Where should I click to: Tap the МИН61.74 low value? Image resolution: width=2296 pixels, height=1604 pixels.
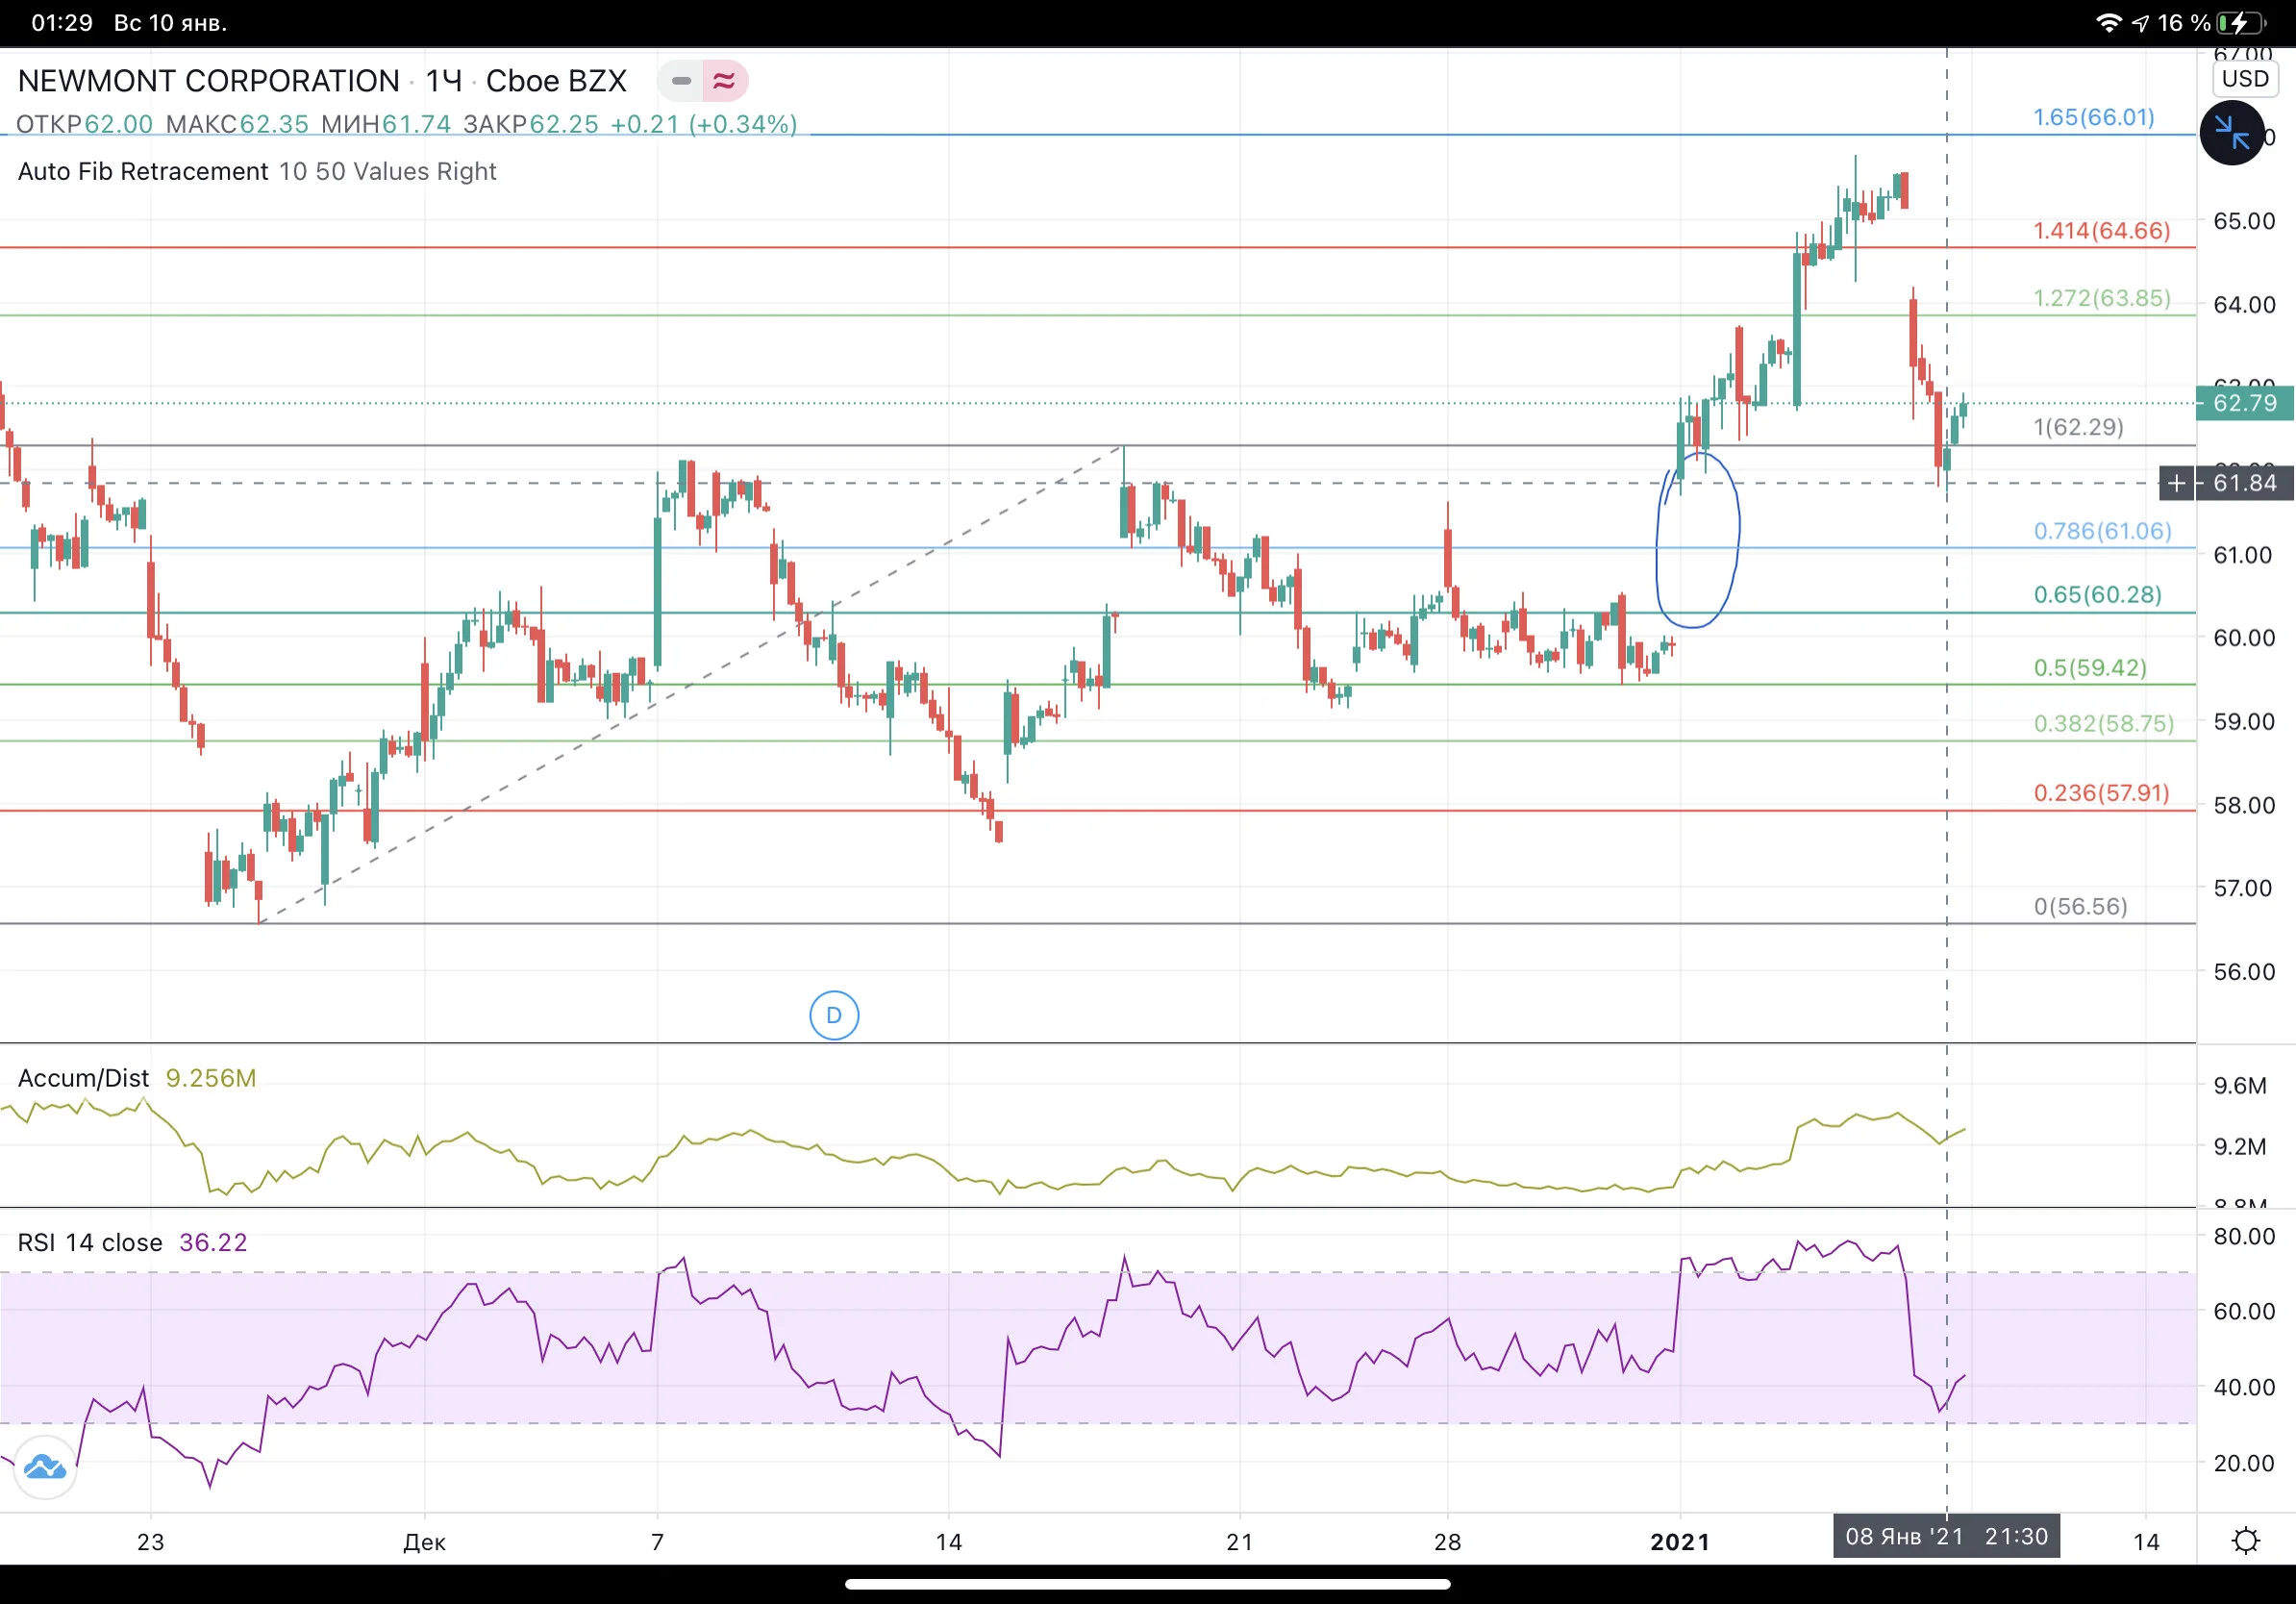click(386, 125)
